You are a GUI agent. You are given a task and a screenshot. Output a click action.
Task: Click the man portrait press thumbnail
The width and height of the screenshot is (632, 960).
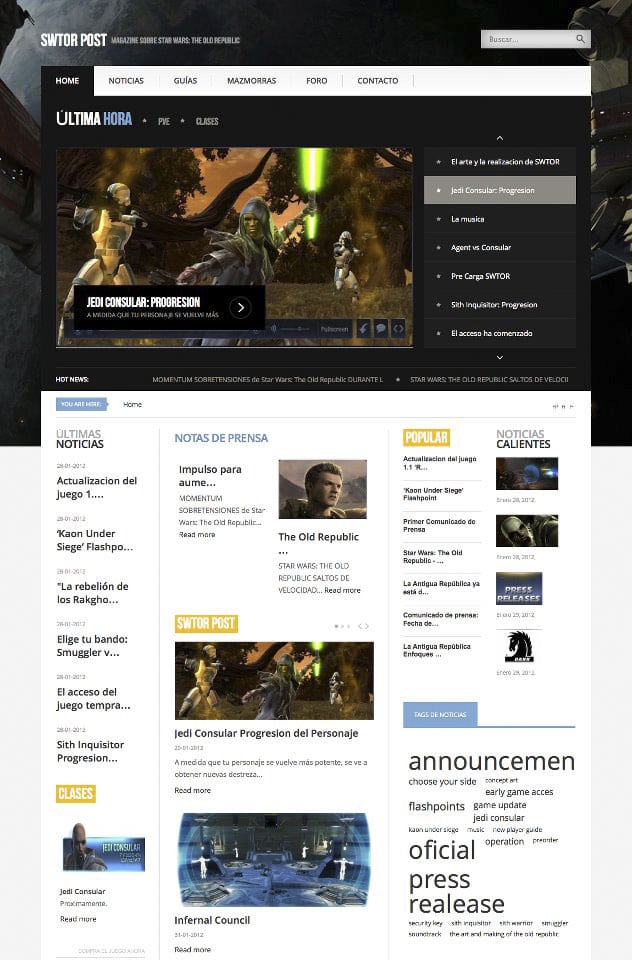pos(323,489)
